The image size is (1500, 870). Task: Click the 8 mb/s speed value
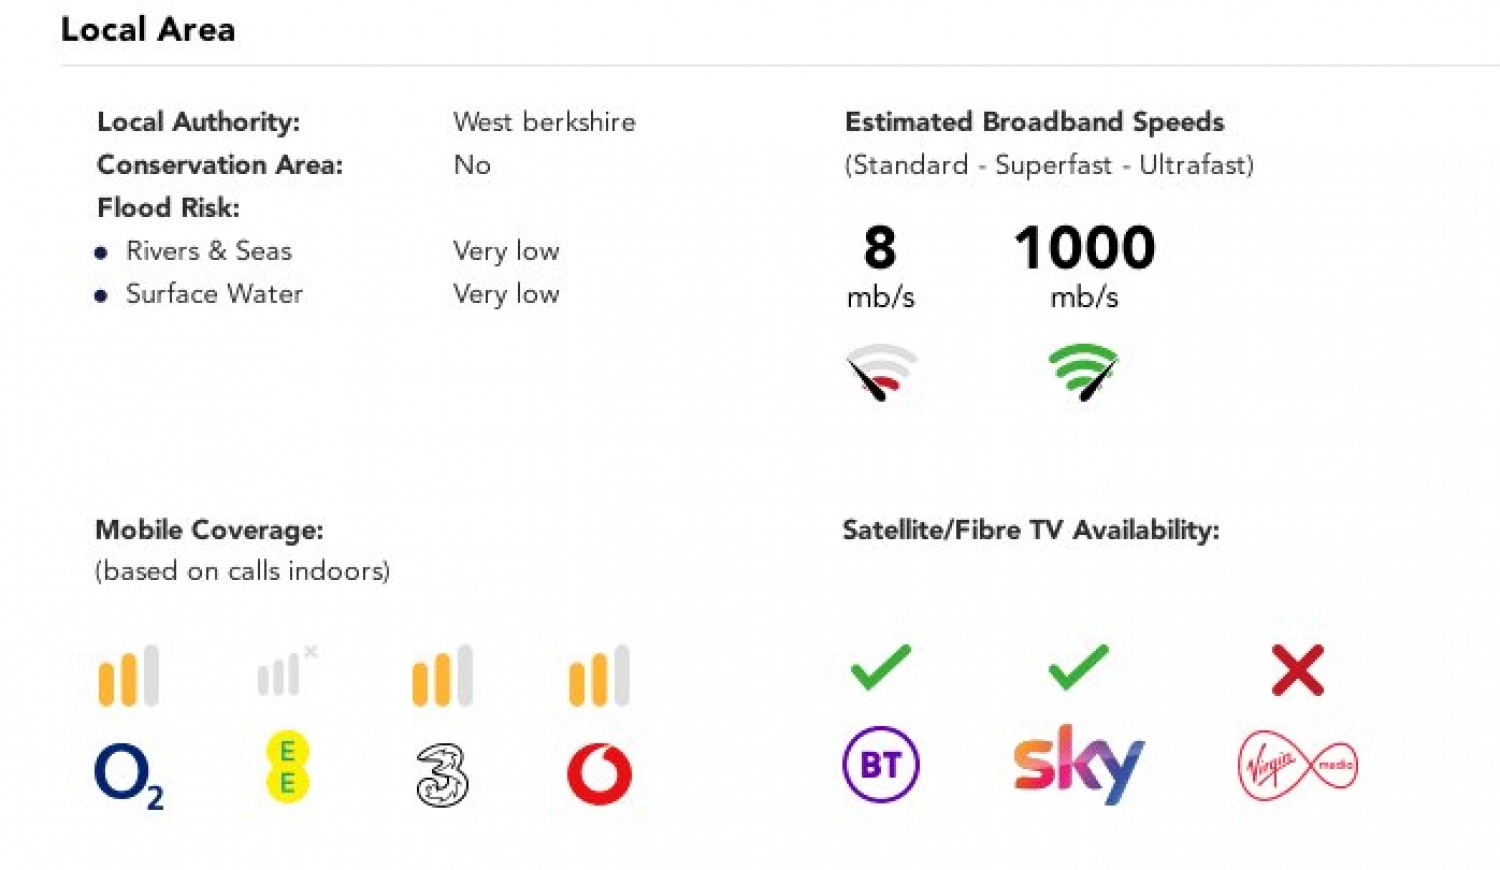[880, 248]
